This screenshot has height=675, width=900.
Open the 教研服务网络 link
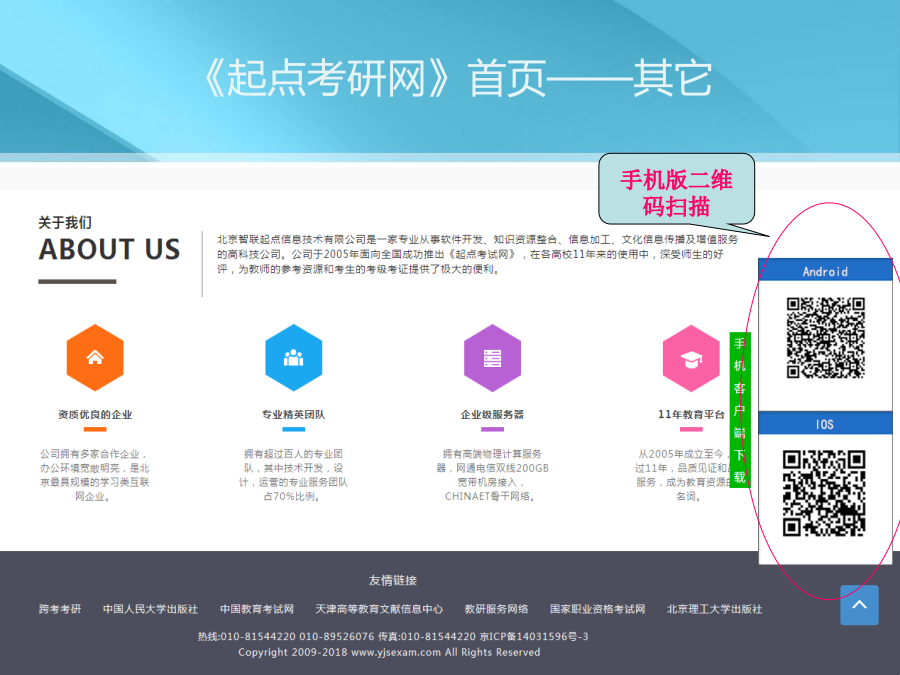496,609
